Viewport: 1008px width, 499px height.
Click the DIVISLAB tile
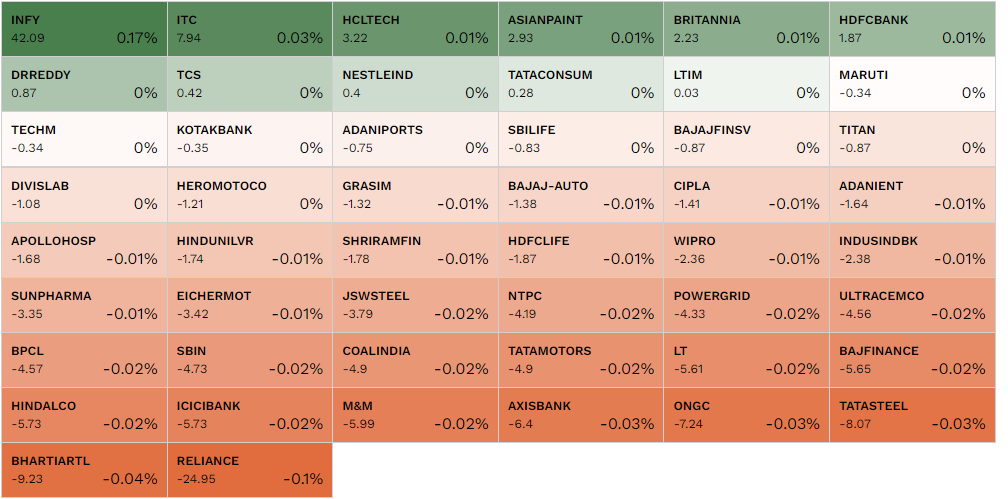click(x=84, y=194)
